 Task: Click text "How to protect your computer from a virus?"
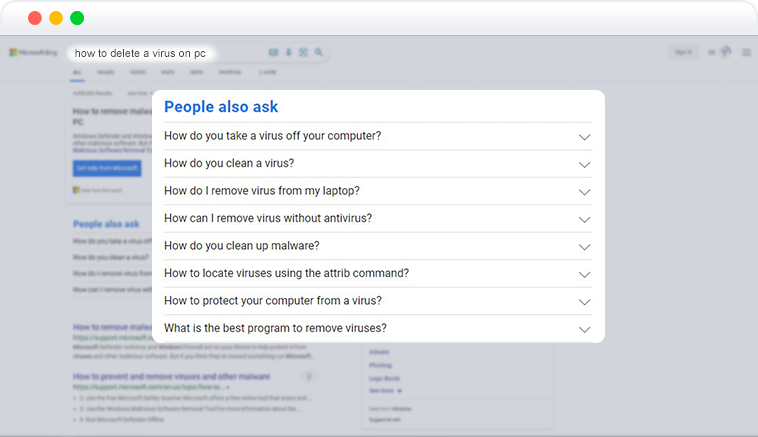click(273, 301)
